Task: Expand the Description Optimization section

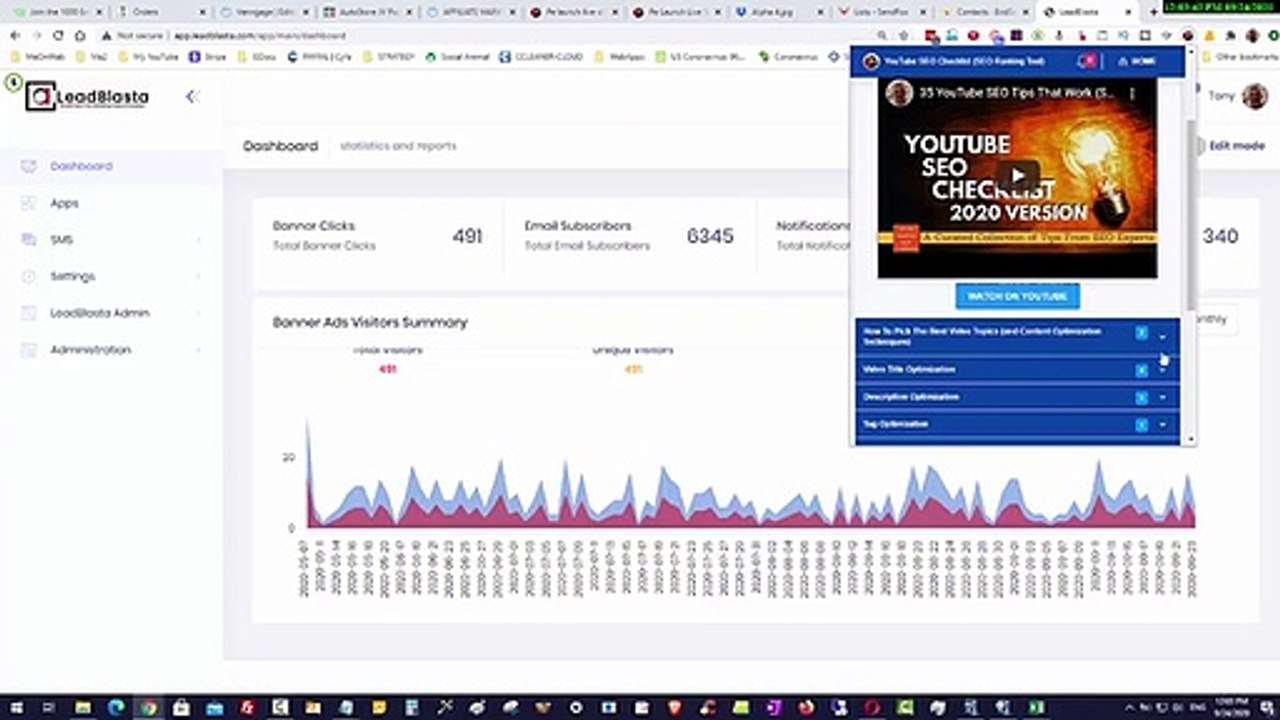Action: click(1162, 397)
